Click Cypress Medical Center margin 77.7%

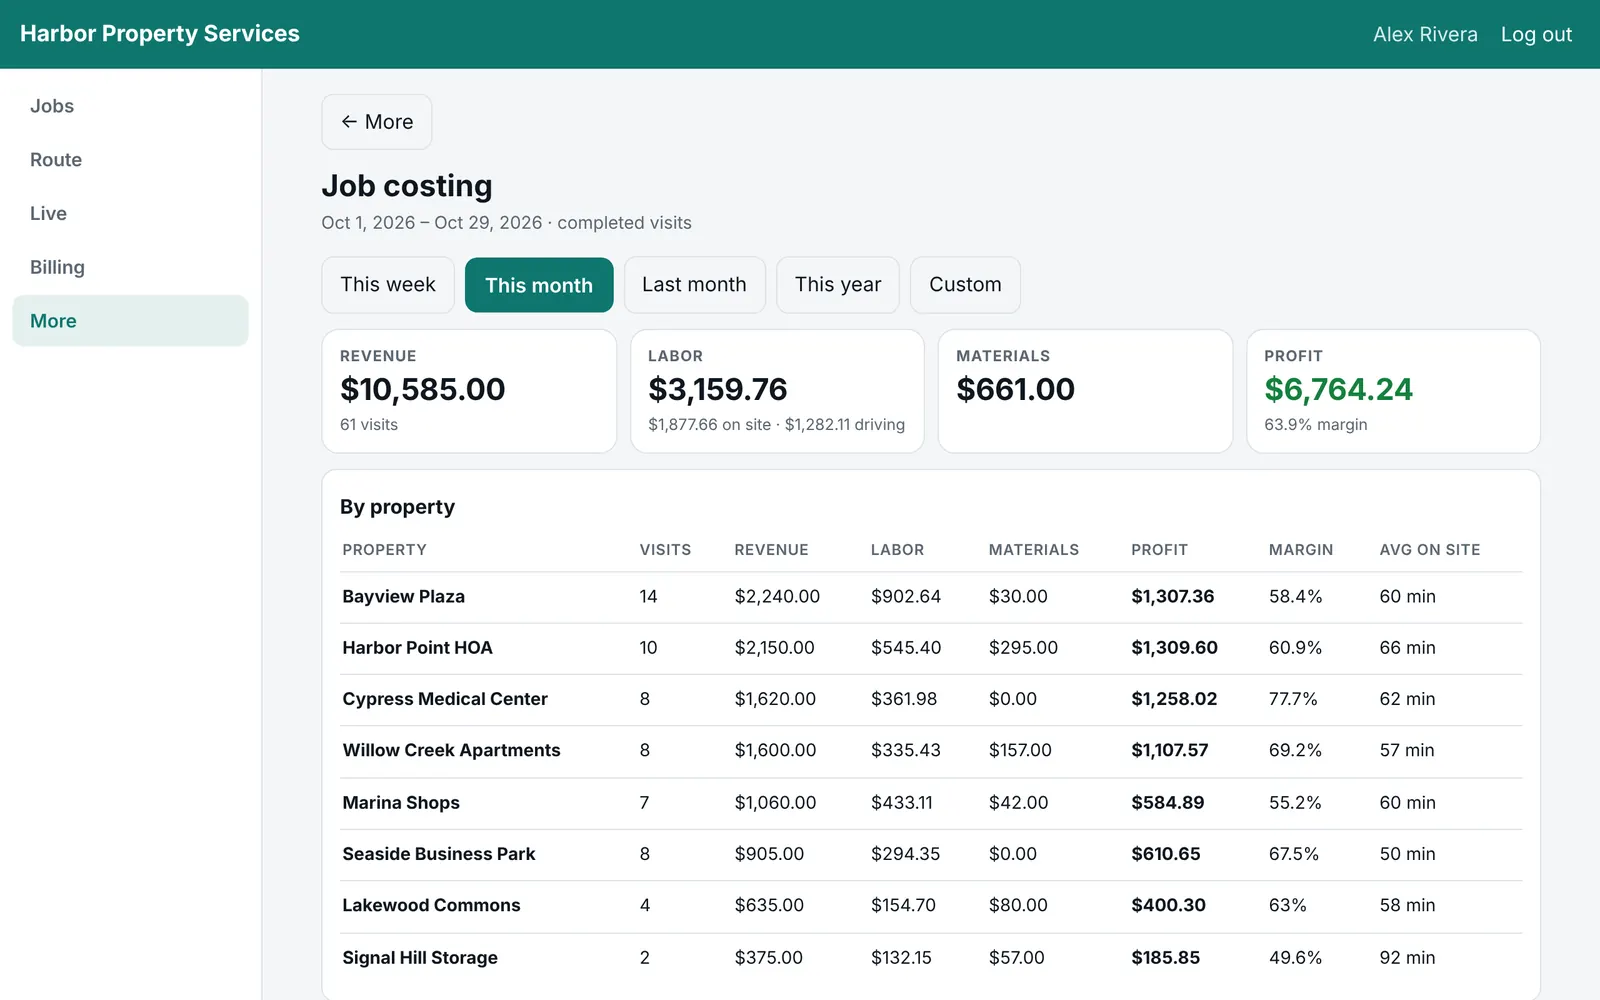pos(1293,699)
